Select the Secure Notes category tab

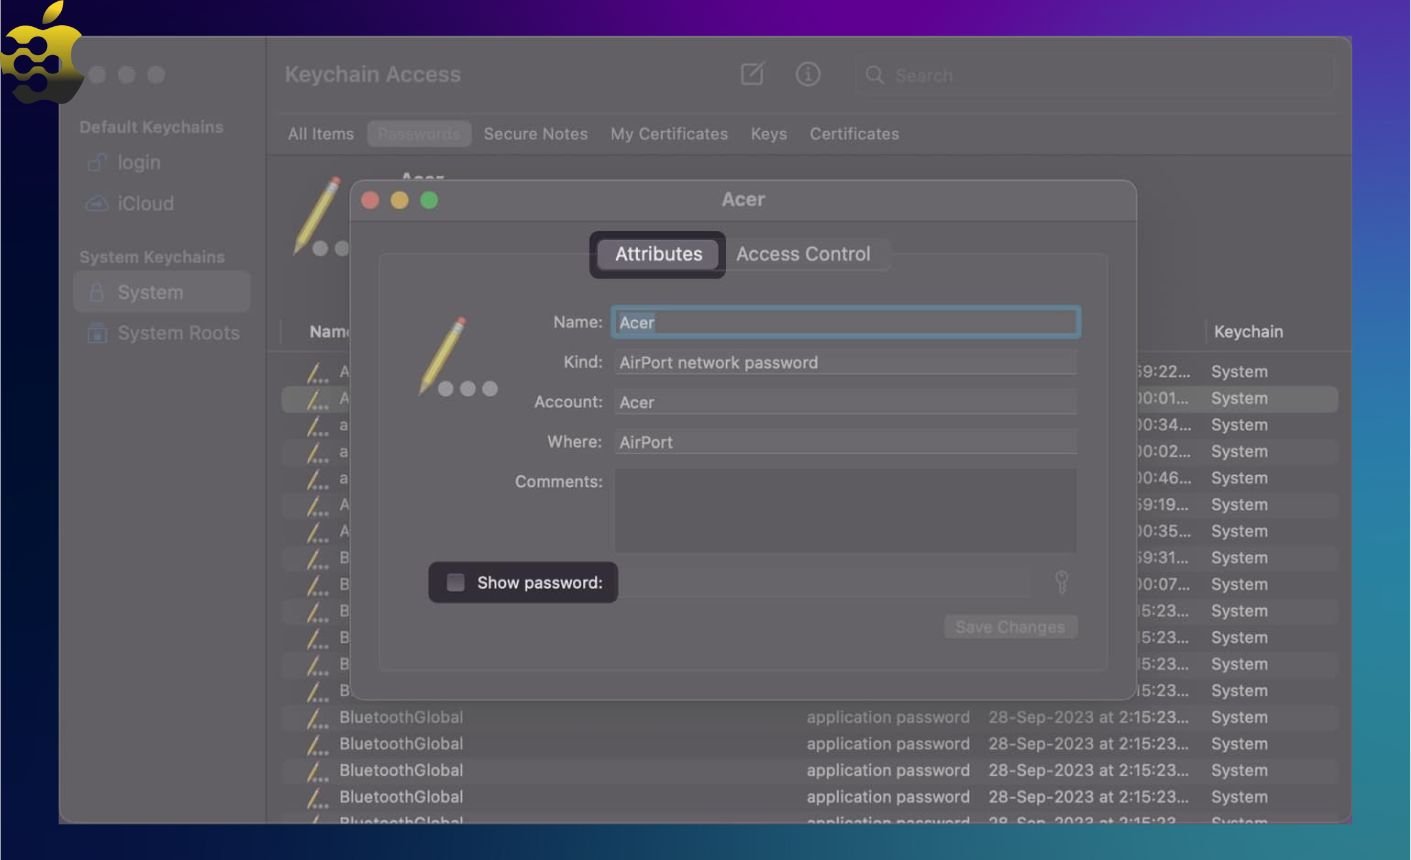(x=535, y=134)
